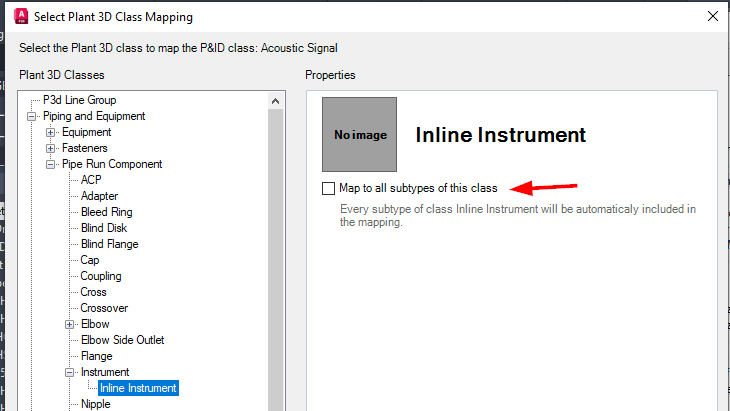Screen dimensions: 730x411
Task: Collapse the Piping and Equipment node
Action: point(34,116)
